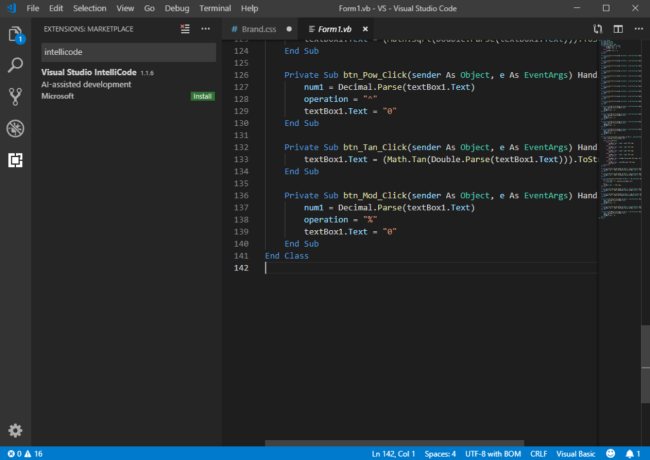Open the Go menu

(x=149, y=8)
